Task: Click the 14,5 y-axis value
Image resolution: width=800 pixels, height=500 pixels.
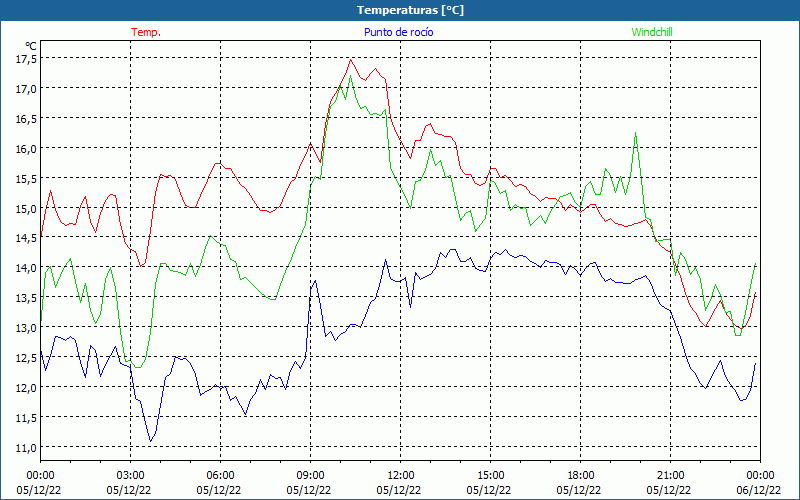Action: (26, 238)
